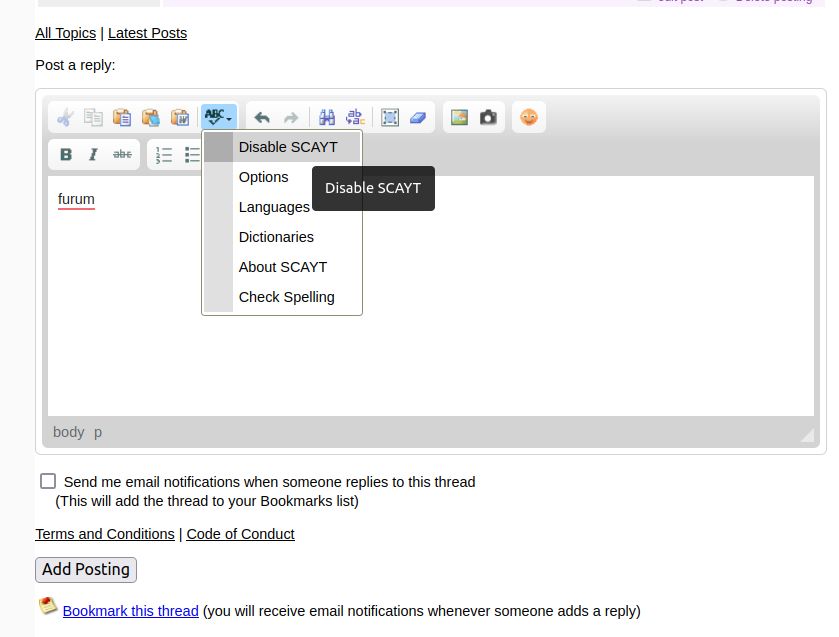
Task: Toggle bold formatting
Action: [66, 155]
